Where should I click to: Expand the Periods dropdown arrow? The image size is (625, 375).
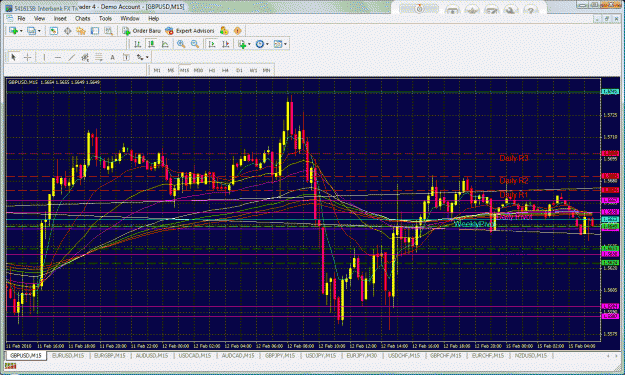tap(267, 44)
